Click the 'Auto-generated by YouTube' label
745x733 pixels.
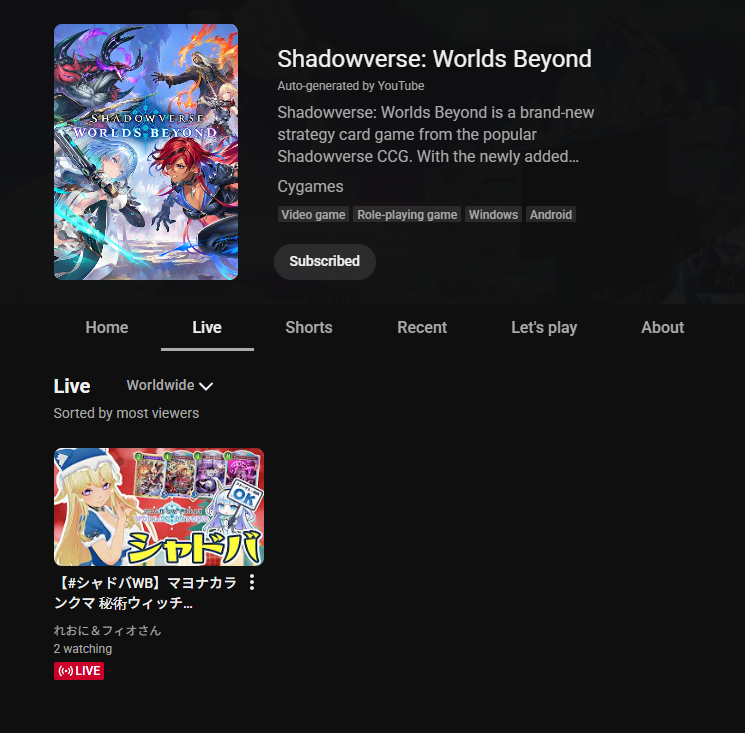pyautogui.click(x=351, y=86)
